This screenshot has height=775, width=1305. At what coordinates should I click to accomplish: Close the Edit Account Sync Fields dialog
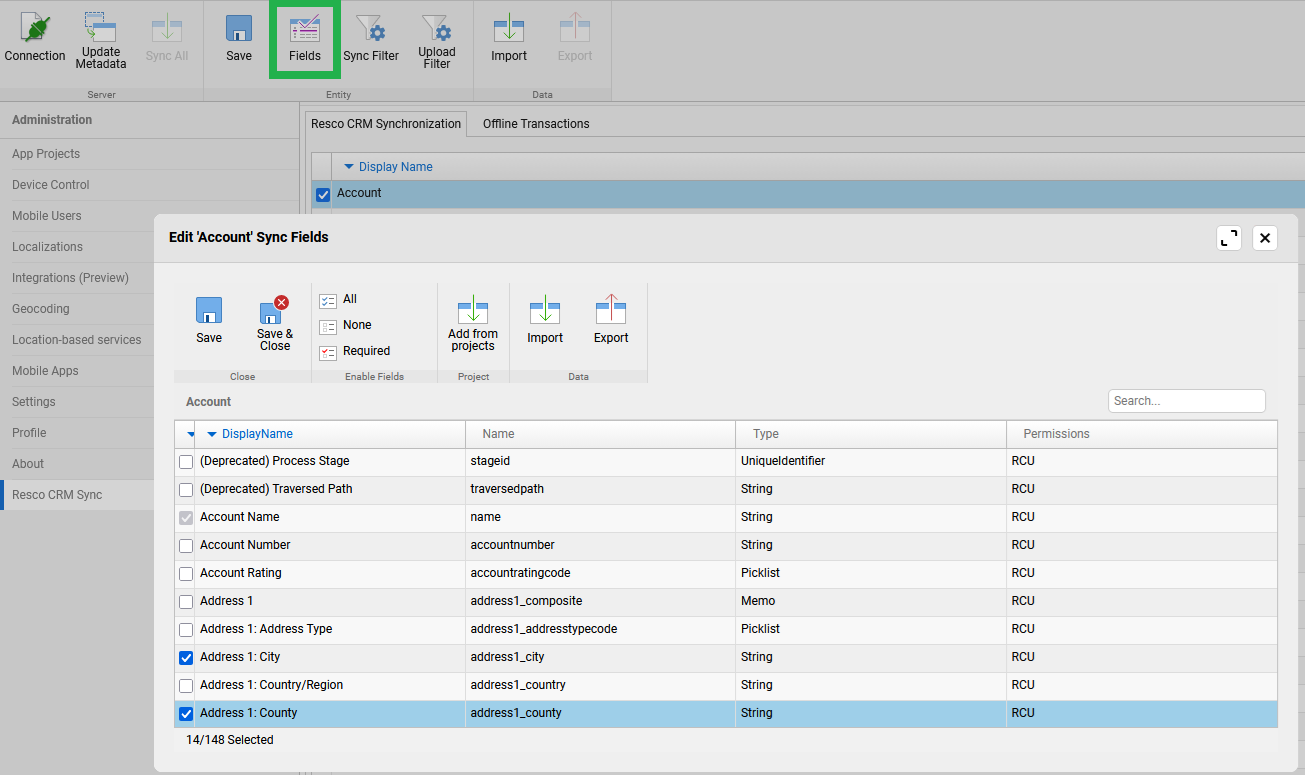(x=1265, y=238)
